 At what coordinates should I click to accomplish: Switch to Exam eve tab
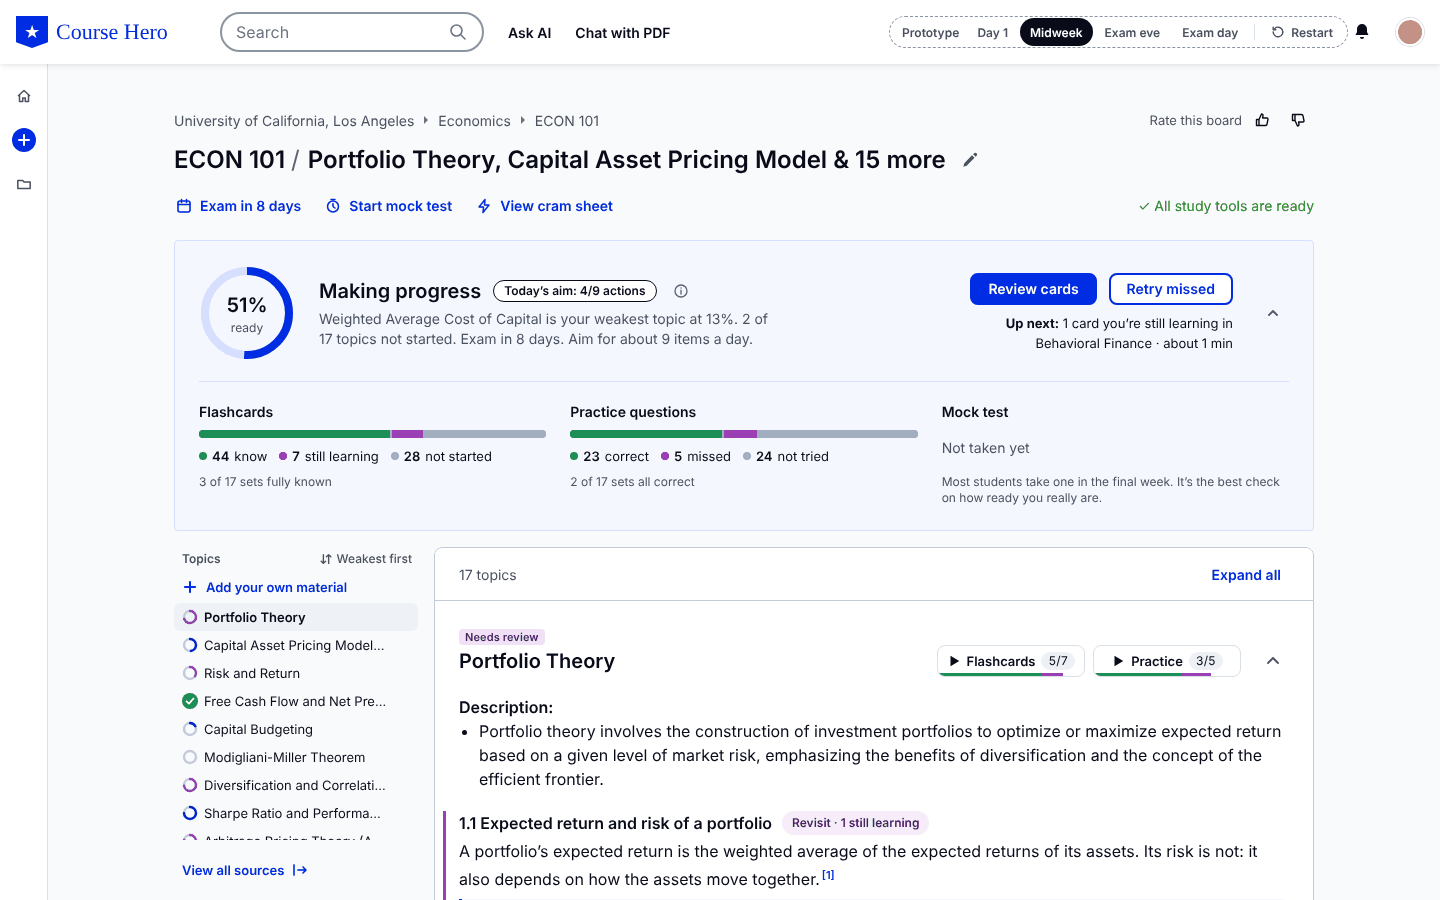[1132, 33]
